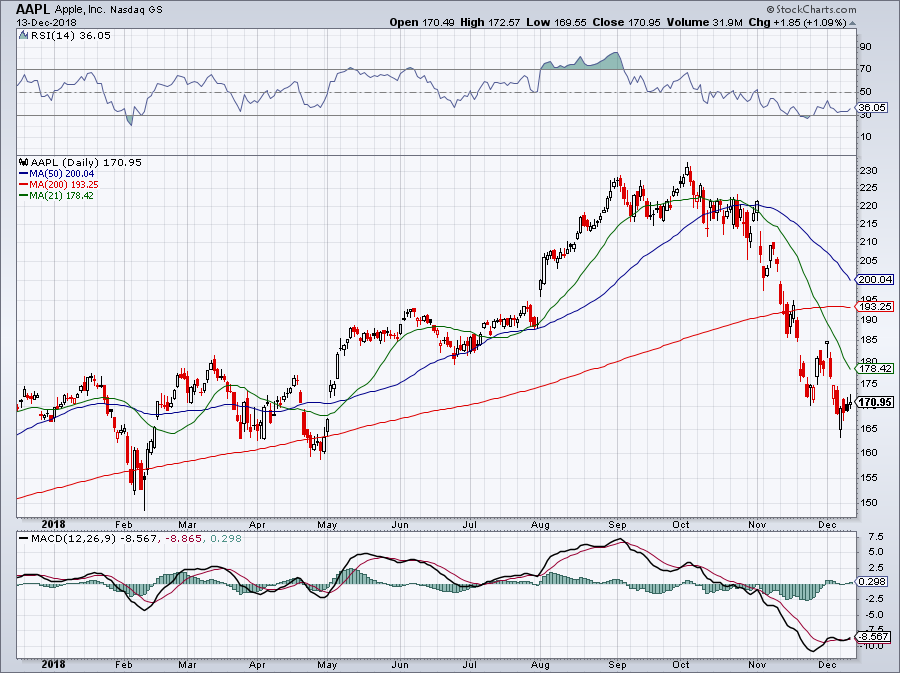The image size is (900, 673).
Task: Click the 178.42 MA value tag on the price axis
Action: (875, 368)
